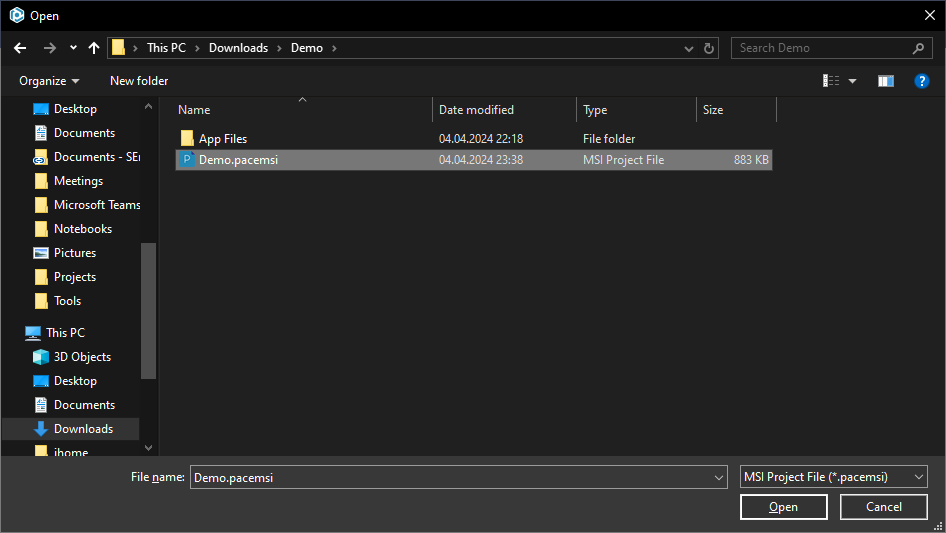Select Downloads in breadcrumb path

[x=238, y=48]
